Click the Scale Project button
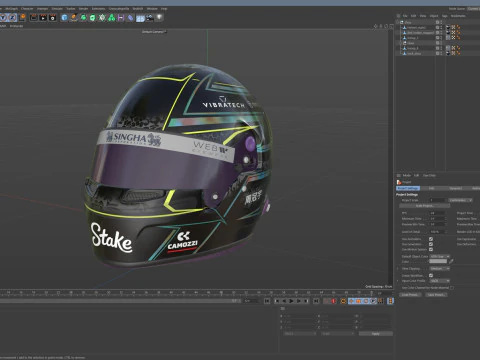 coord(424,206)
